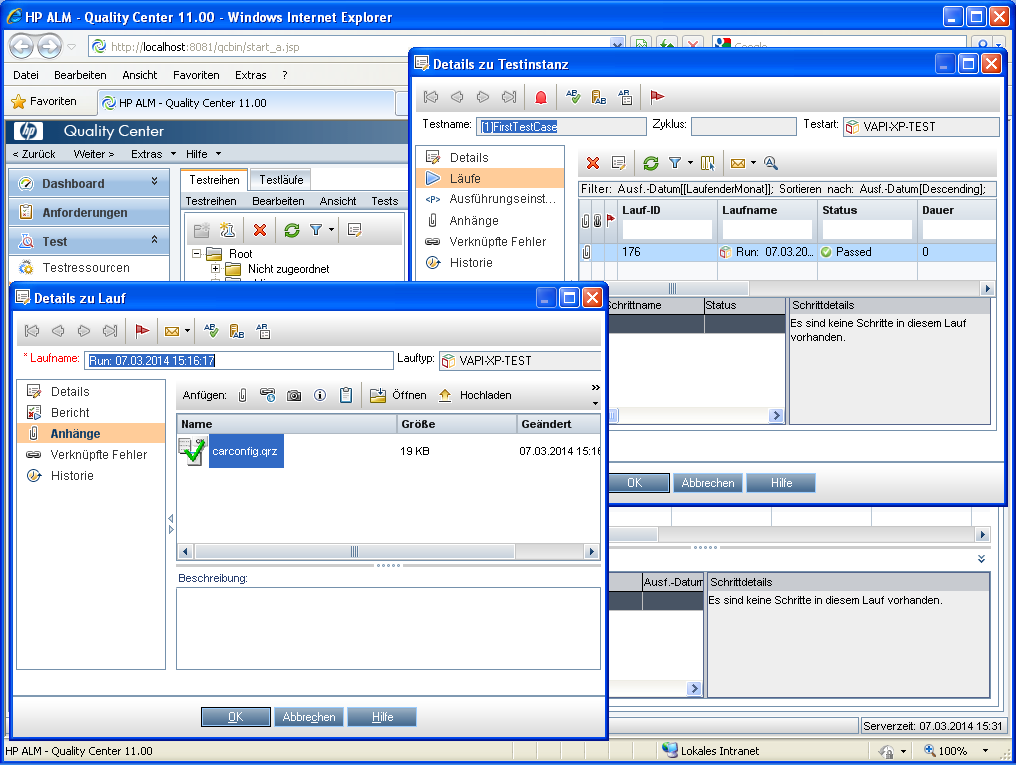Run spell check in Details zu Lauf toolbar
Screen dimensions: 1016x765
(211, 331)
